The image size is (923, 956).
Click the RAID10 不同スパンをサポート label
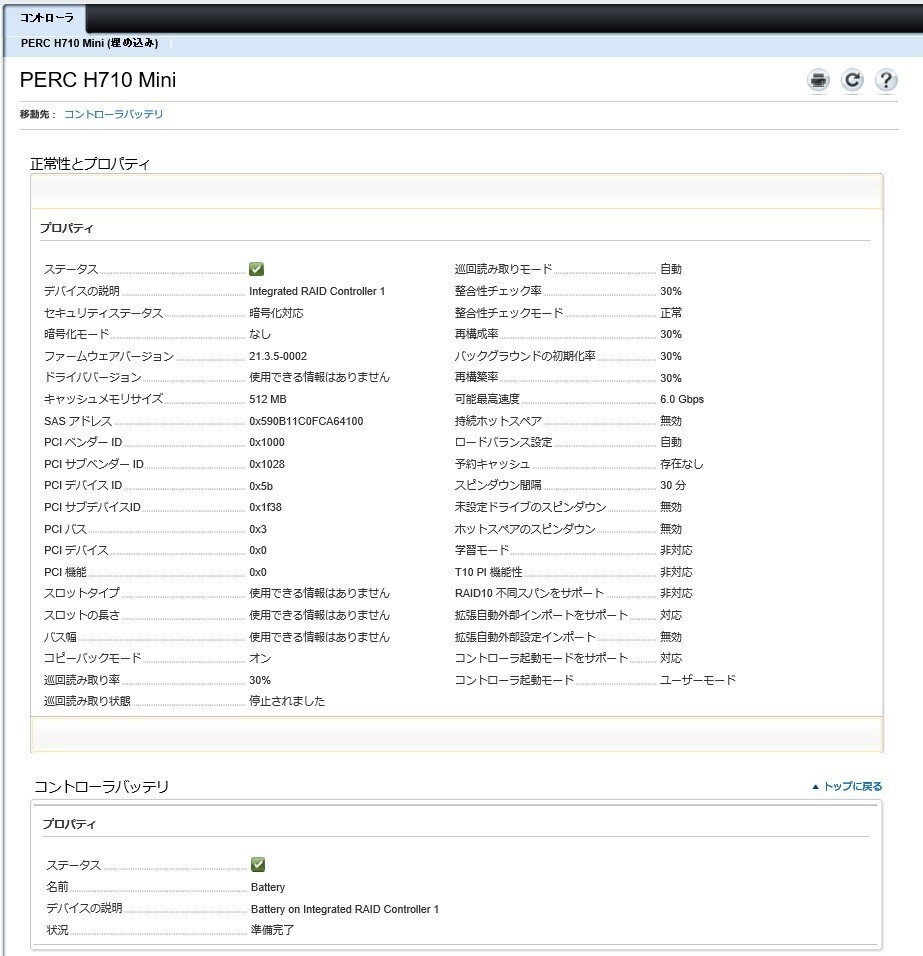point(529,593)
